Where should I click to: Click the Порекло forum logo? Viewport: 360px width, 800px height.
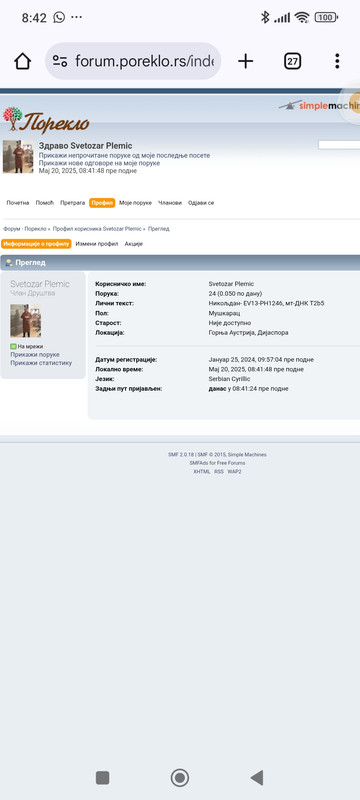pyautogui.click(x=46, y=120)
